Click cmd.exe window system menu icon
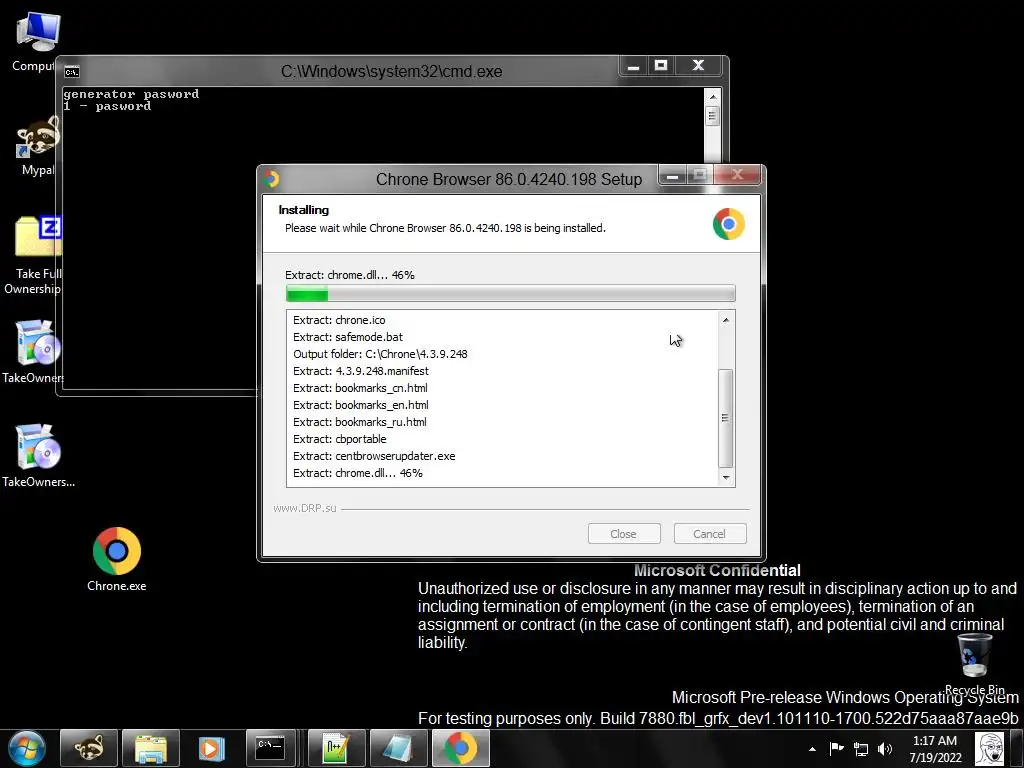The height and width of the screenshot is (768, 1024). (x=72, y=71)
